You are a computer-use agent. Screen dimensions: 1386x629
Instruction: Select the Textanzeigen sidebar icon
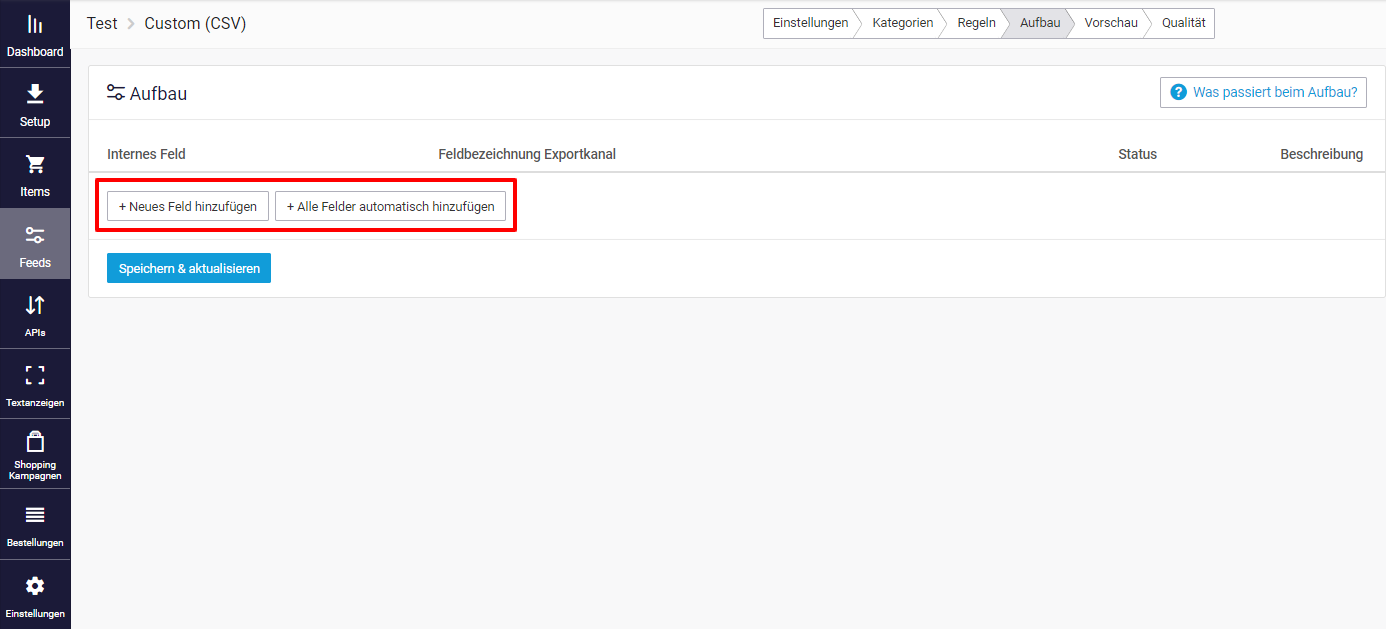click(x=35, y=380)
